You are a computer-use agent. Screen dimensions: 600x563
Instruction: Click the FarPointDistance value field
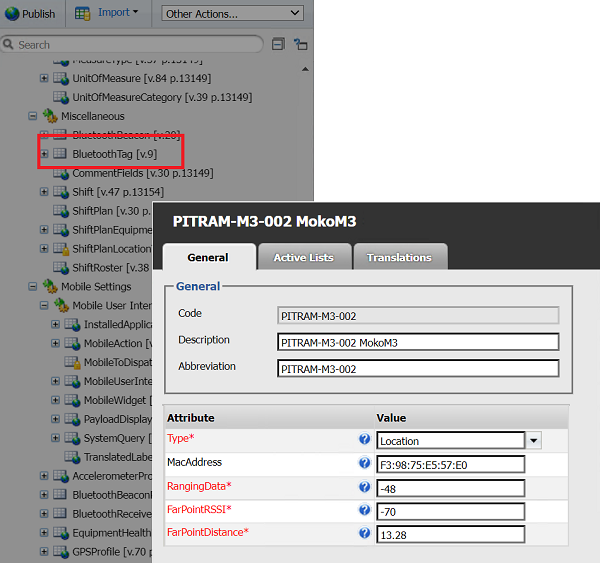coord(451,534)
